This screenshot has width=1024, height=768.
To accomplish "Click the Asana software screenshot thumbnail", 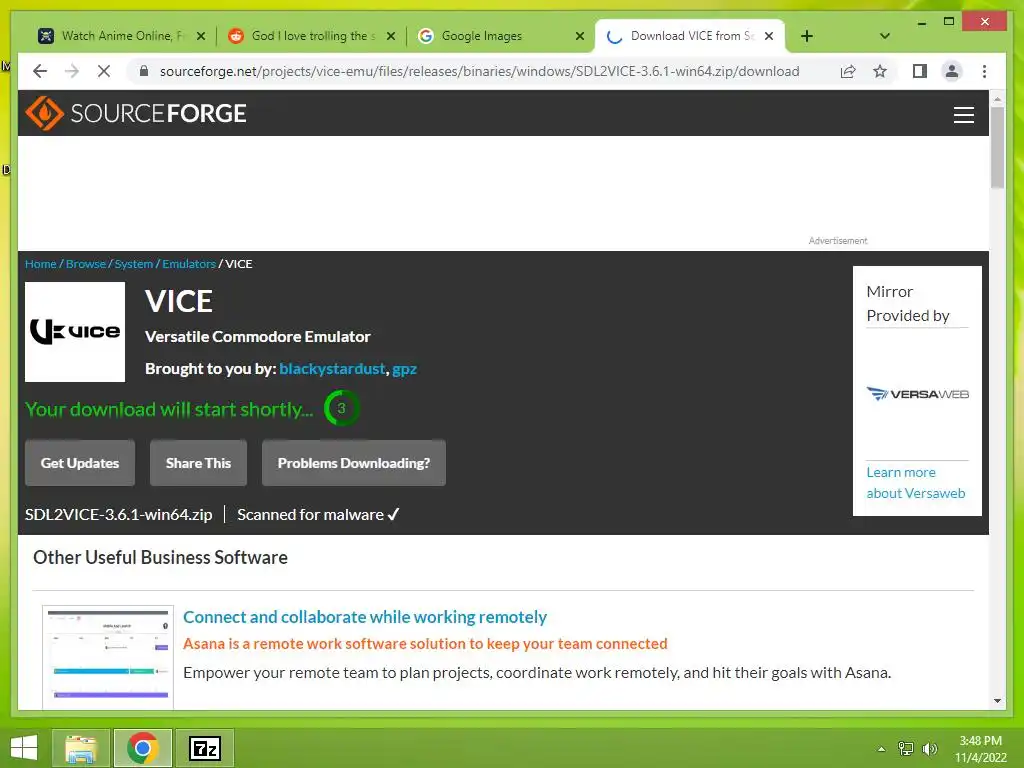I will 108,656.
